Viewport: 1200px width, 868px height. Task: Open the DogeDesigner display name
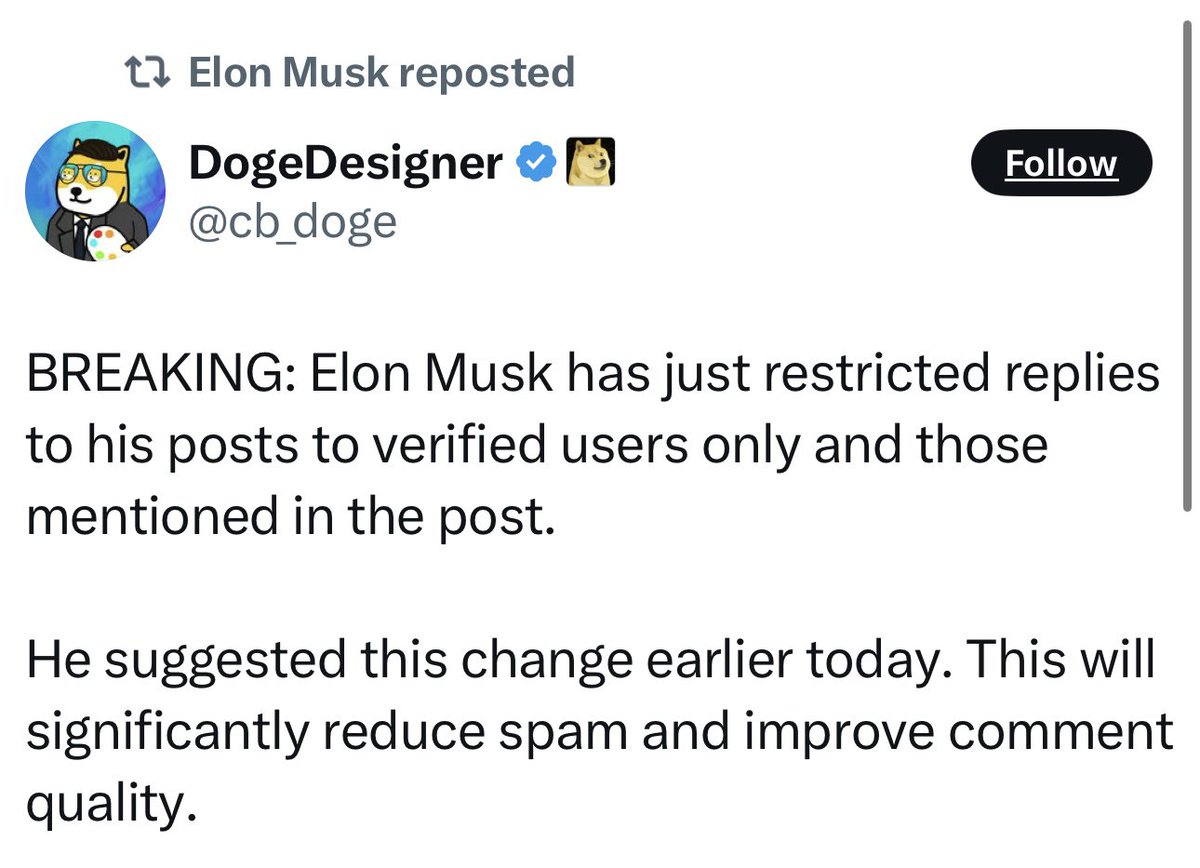point(345,163)
